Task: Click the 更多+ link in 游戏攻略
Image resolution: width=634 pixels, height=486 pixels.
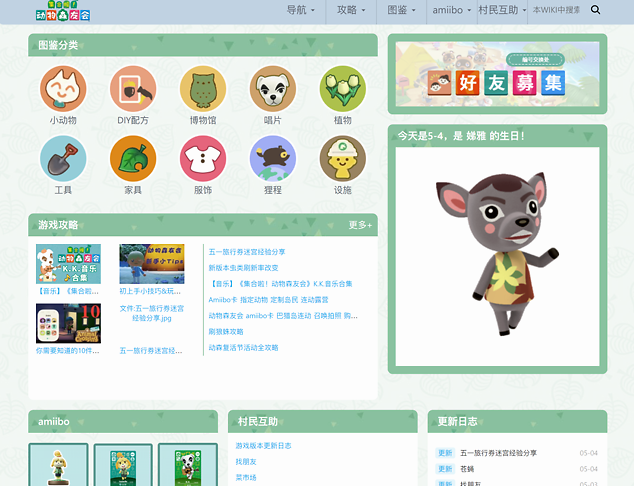Action: pyautogui.click(x=360, y=225)
